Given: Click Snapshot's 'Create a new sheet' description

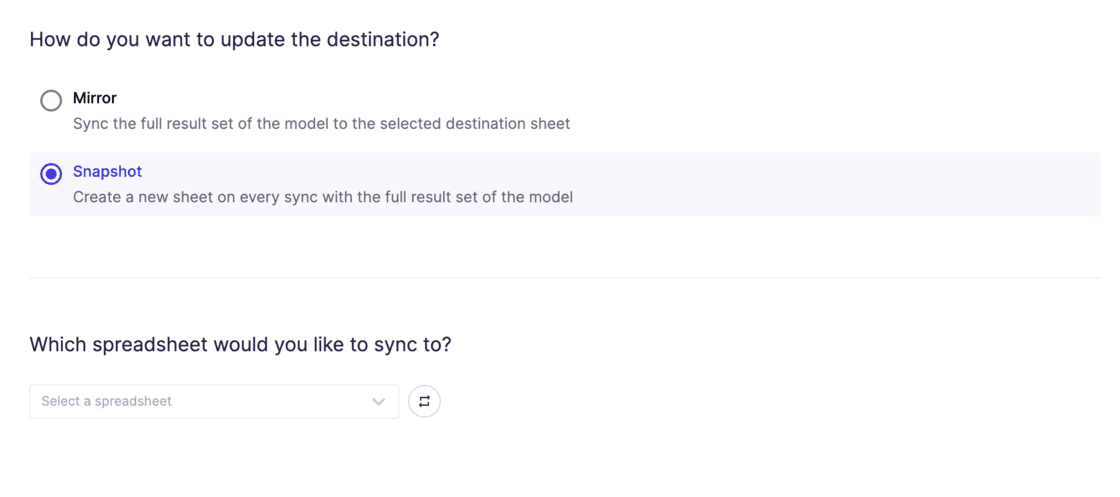Looking at the screenshot, I should click(322, 197).
